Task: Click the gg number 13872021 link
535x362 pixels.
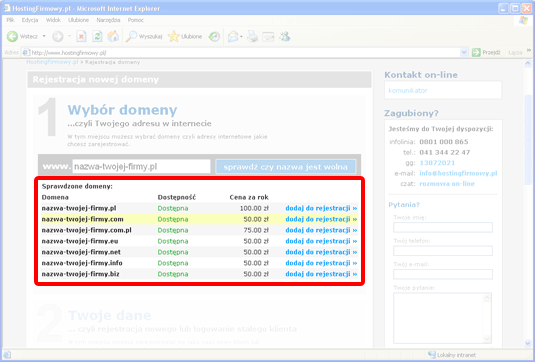Action: [x=437, y=163]
